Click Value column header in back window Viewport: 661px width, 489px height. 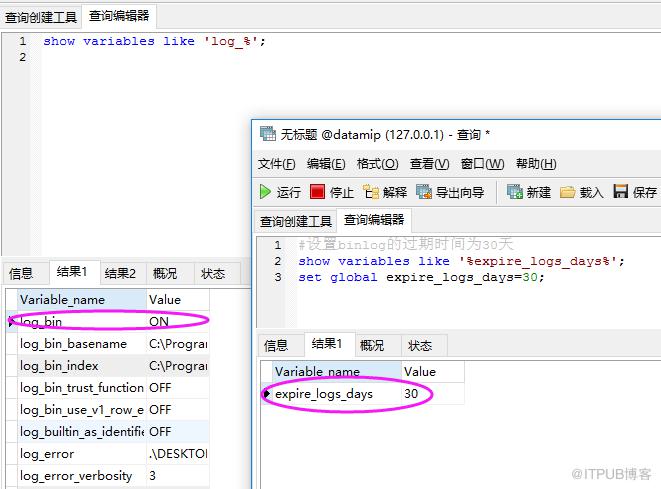click(x=177, y=300)
